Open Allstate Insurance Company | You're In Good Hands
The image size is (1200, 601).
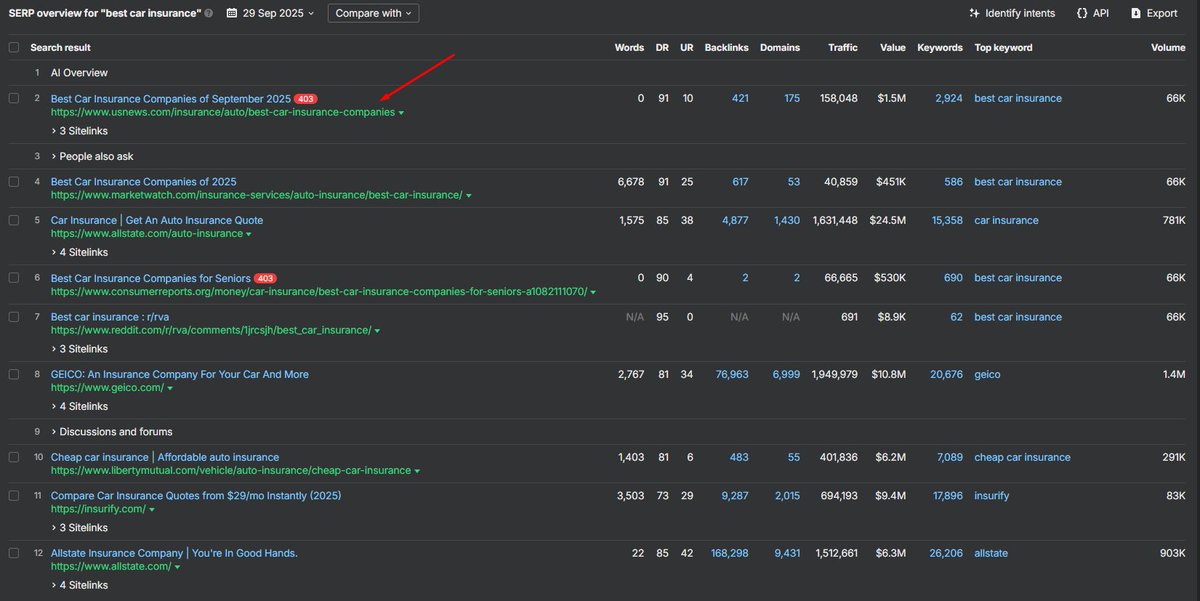pos(174,553)
